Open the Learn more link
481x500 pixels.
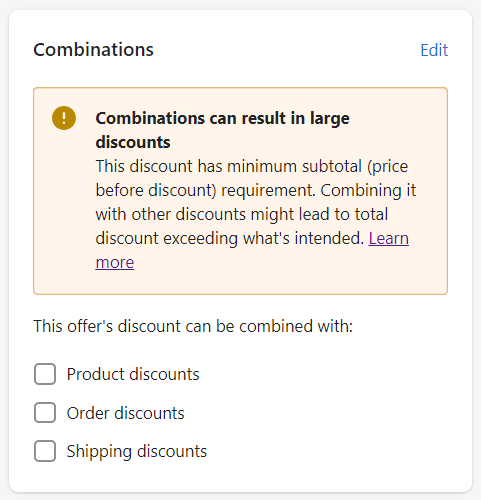pos(388,238)
